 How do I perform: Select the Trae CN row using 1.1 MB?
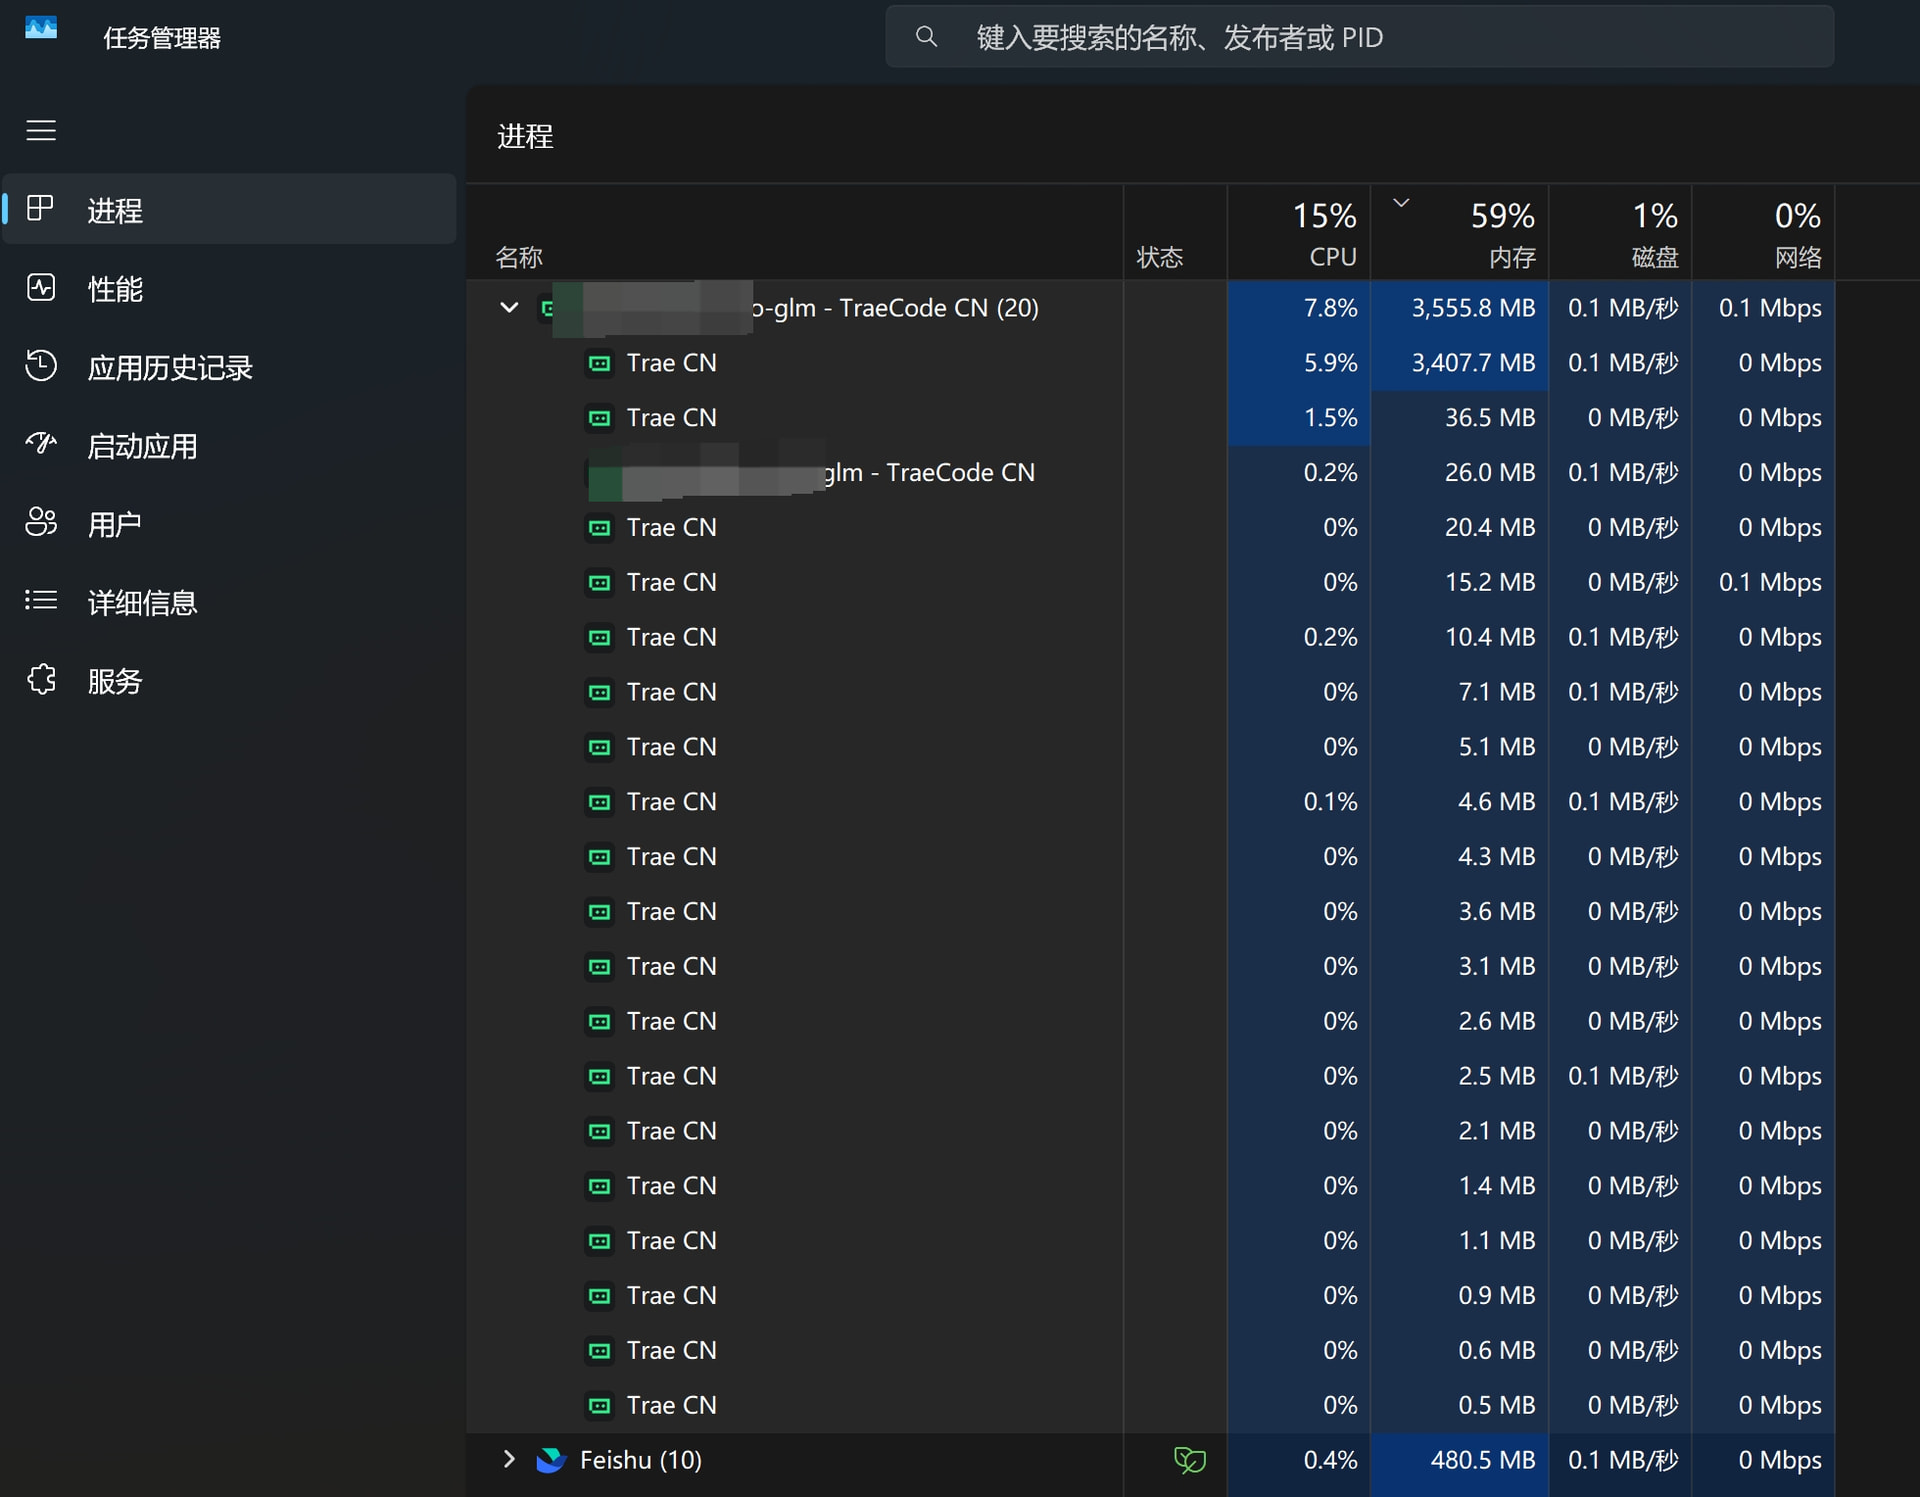(1150, 1241)
